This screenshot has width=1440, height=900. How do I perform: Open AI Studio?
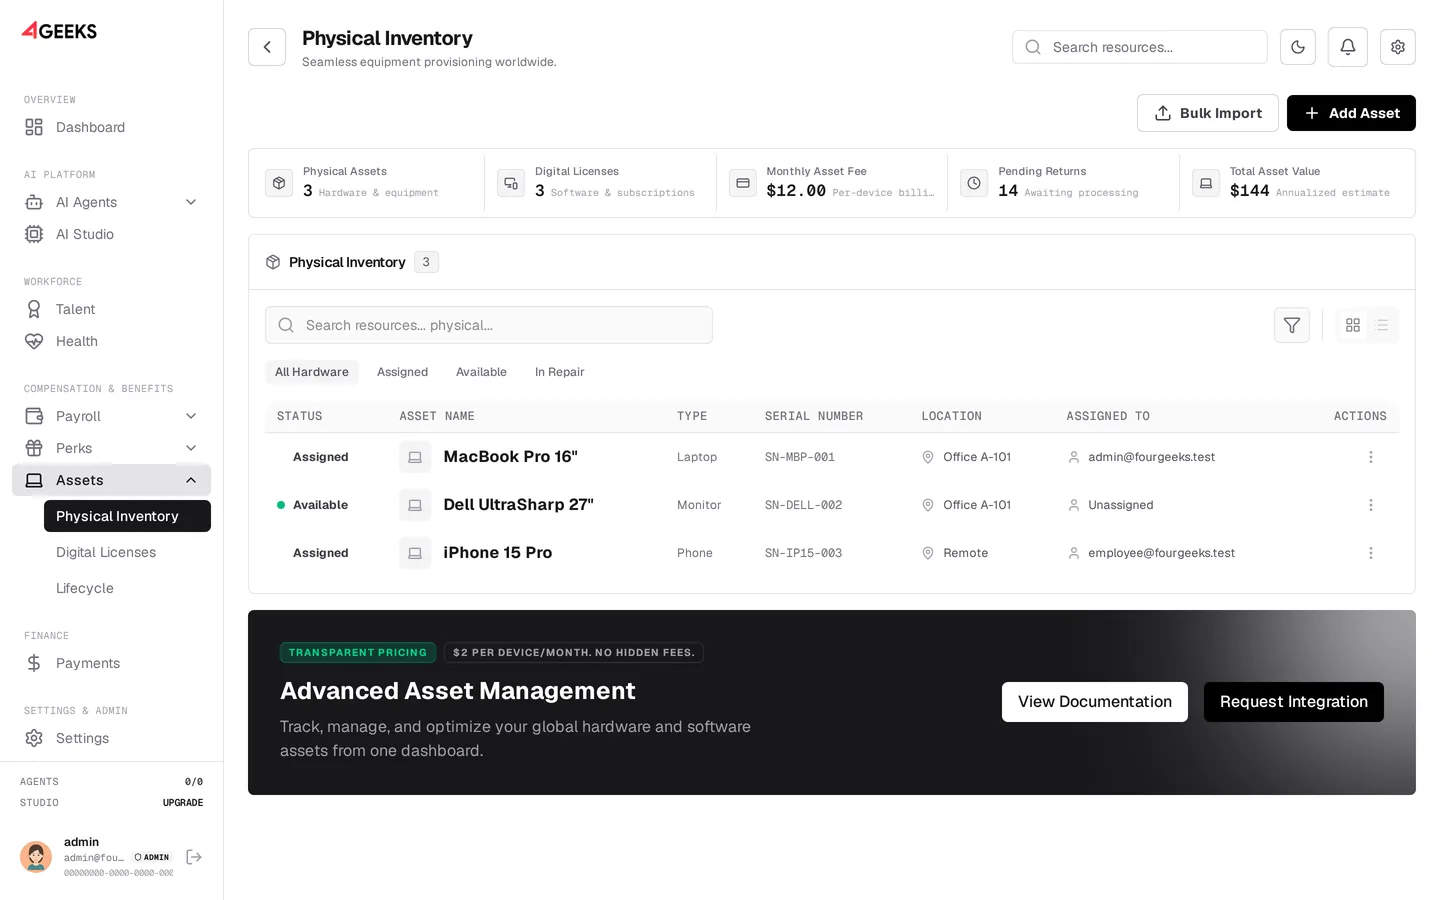pos(112,234)
